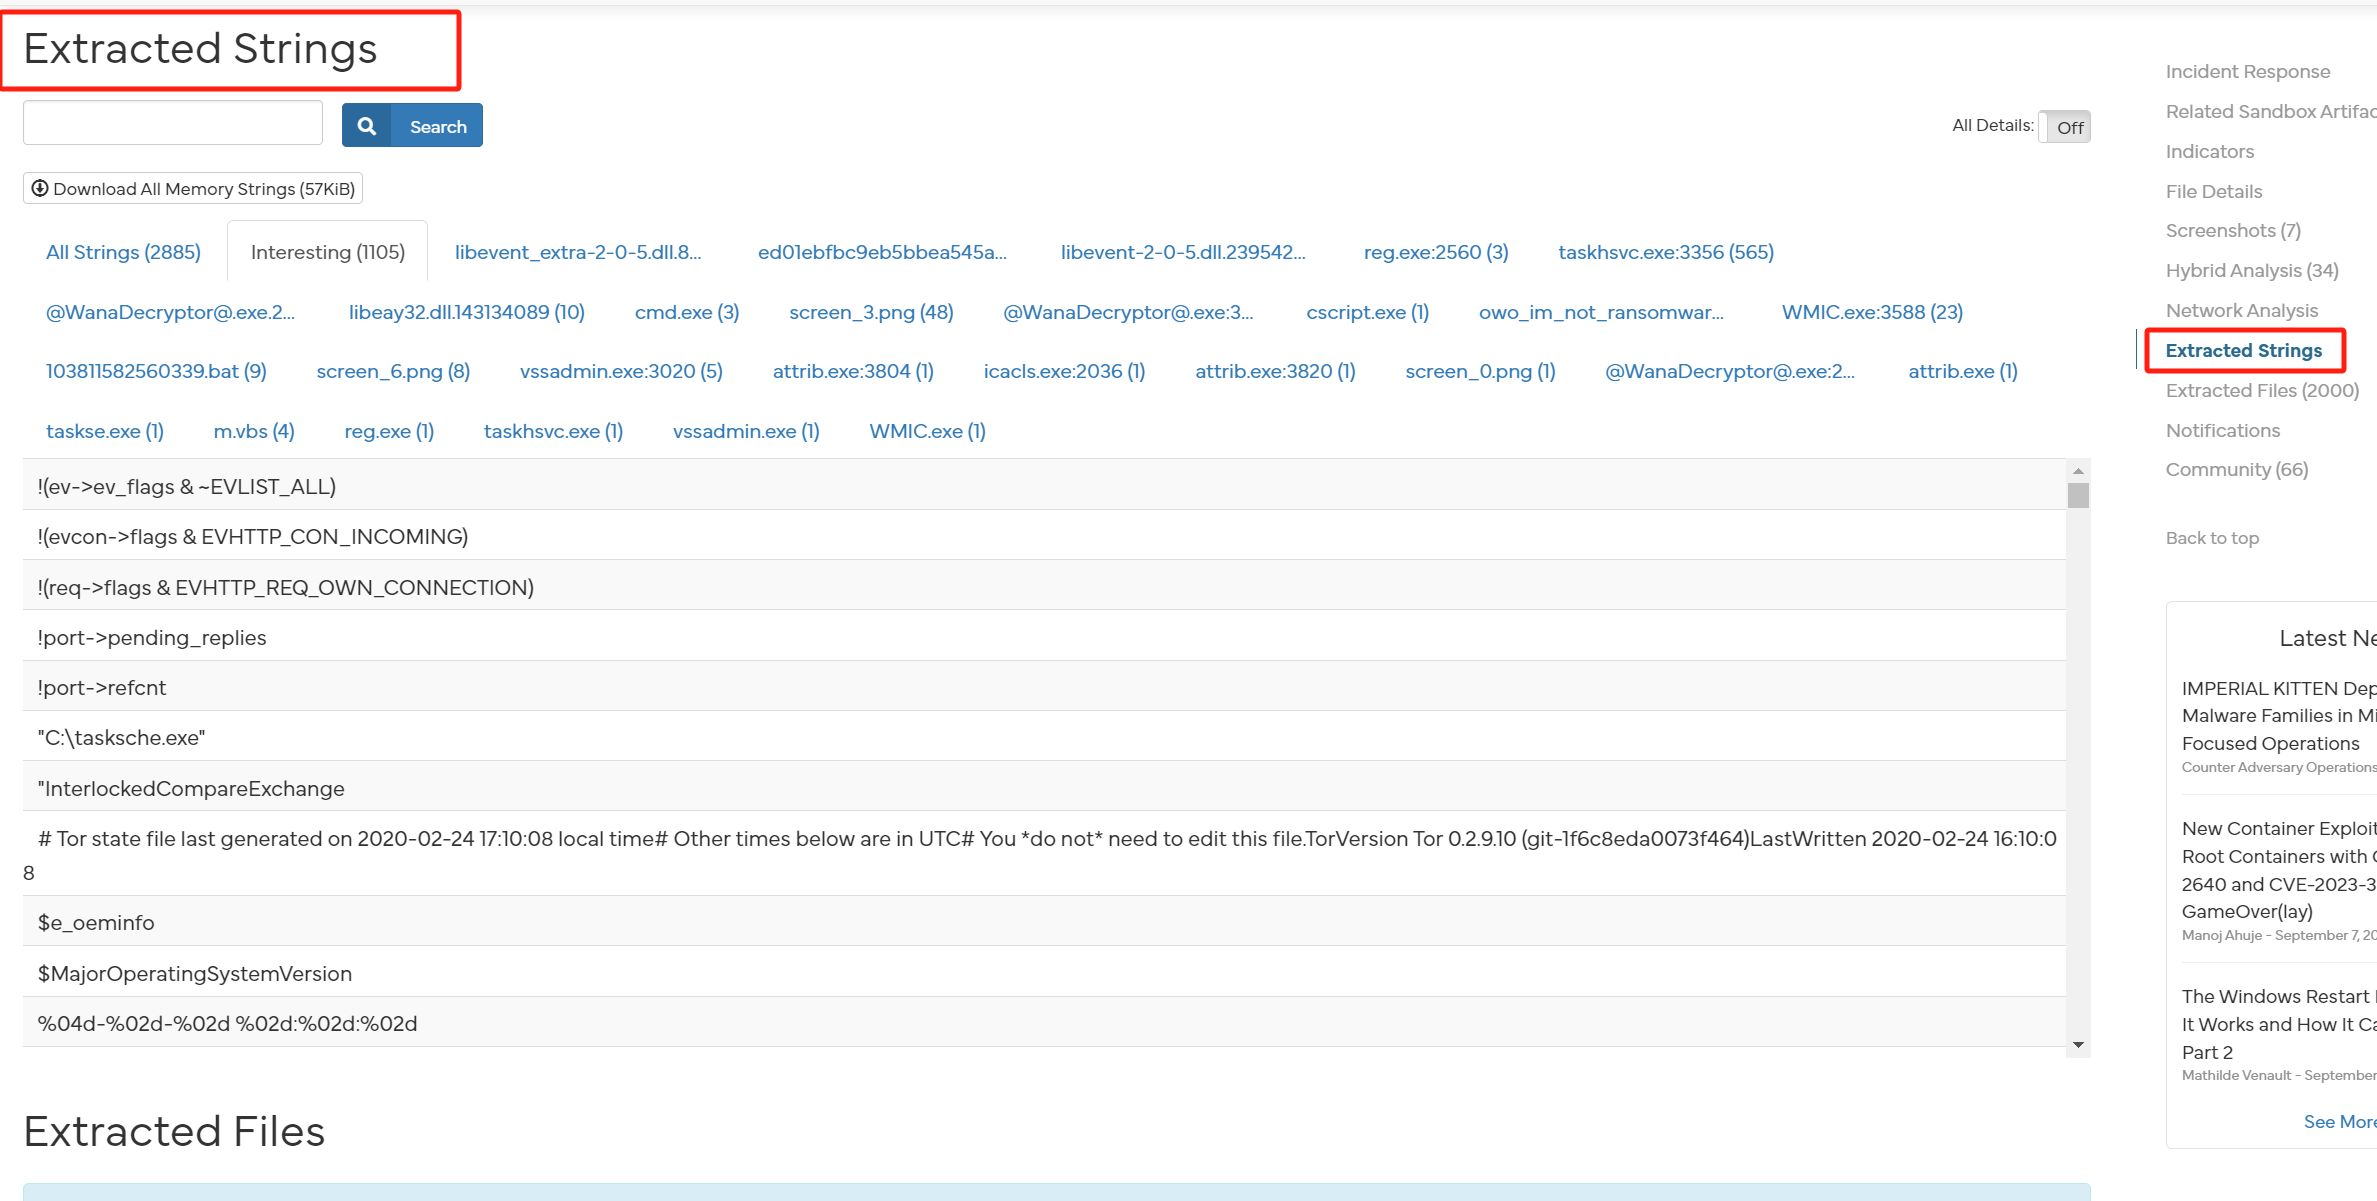Viewport: 2377px width, 1201px height.
Task: Open The Windows Restart news article
Action: point(2279,1024)
